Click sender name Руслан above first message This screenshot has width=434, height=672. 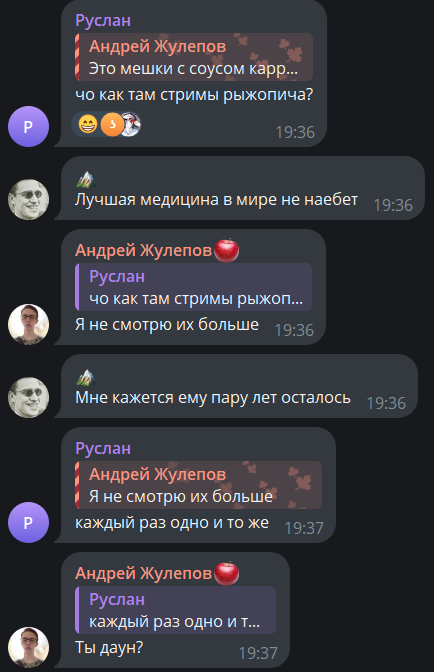pyautogui.click(x=103, y=20)
